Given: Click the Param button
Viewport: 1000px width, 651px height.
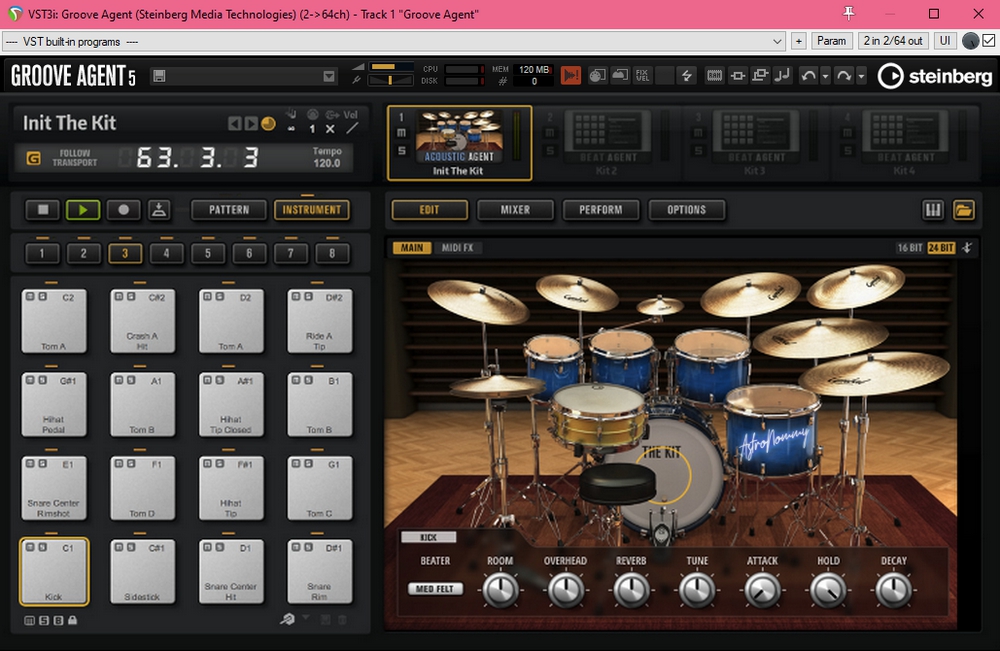Looking at the screenshot, I should 832,41.
